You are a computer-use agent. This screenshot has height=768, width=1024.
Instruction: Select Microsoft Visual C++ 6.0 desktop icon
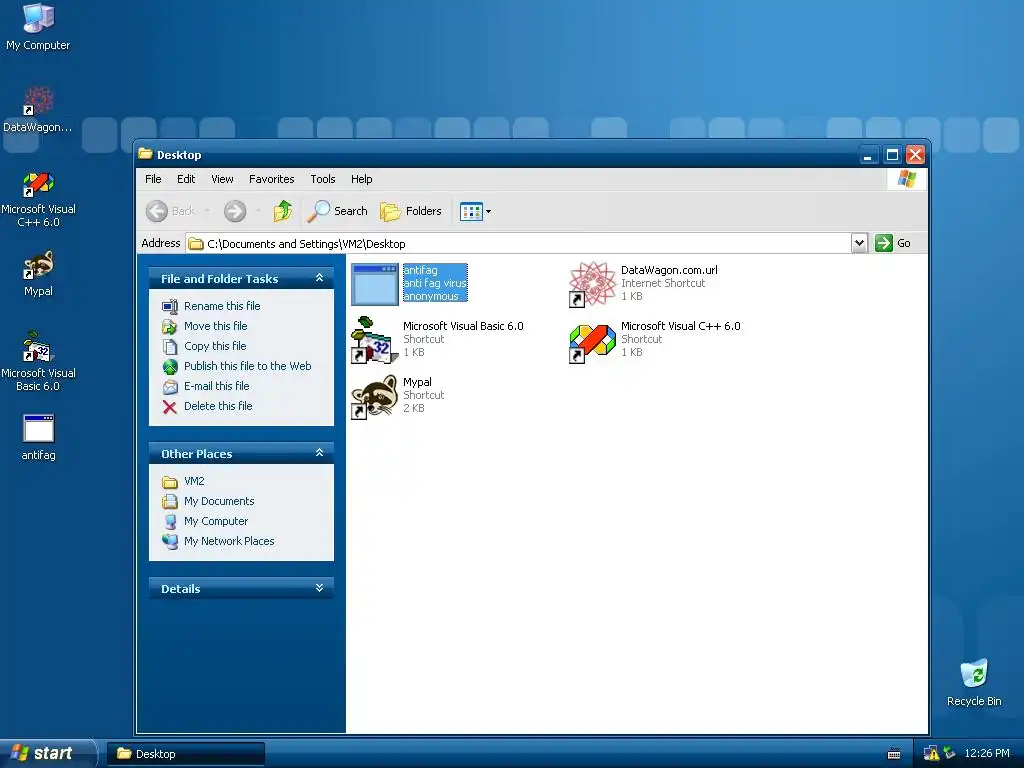(38, 199)
